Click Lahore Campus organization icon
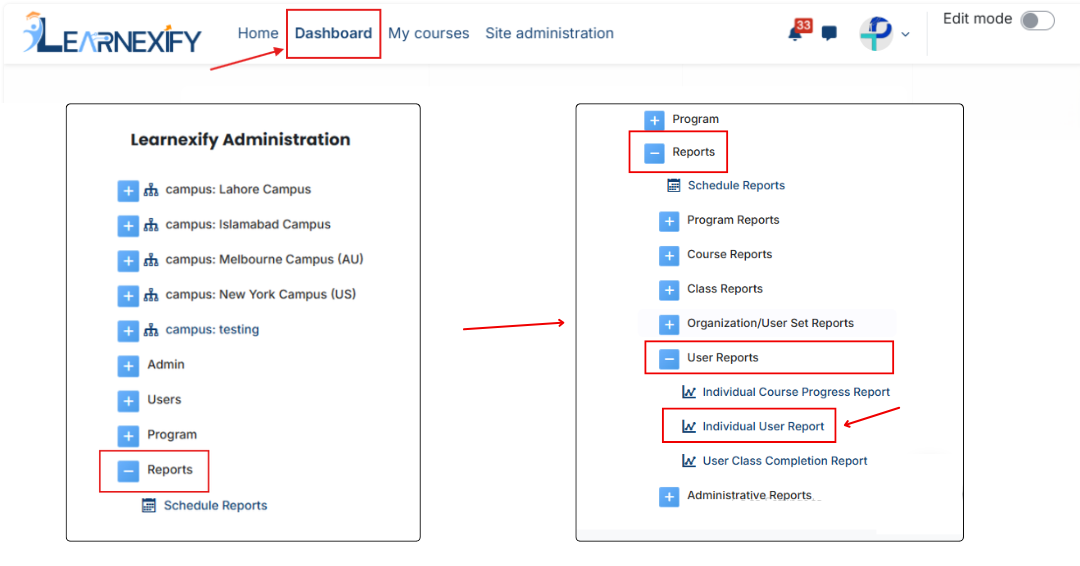1080x566 pixels. [x=151, y=190]
